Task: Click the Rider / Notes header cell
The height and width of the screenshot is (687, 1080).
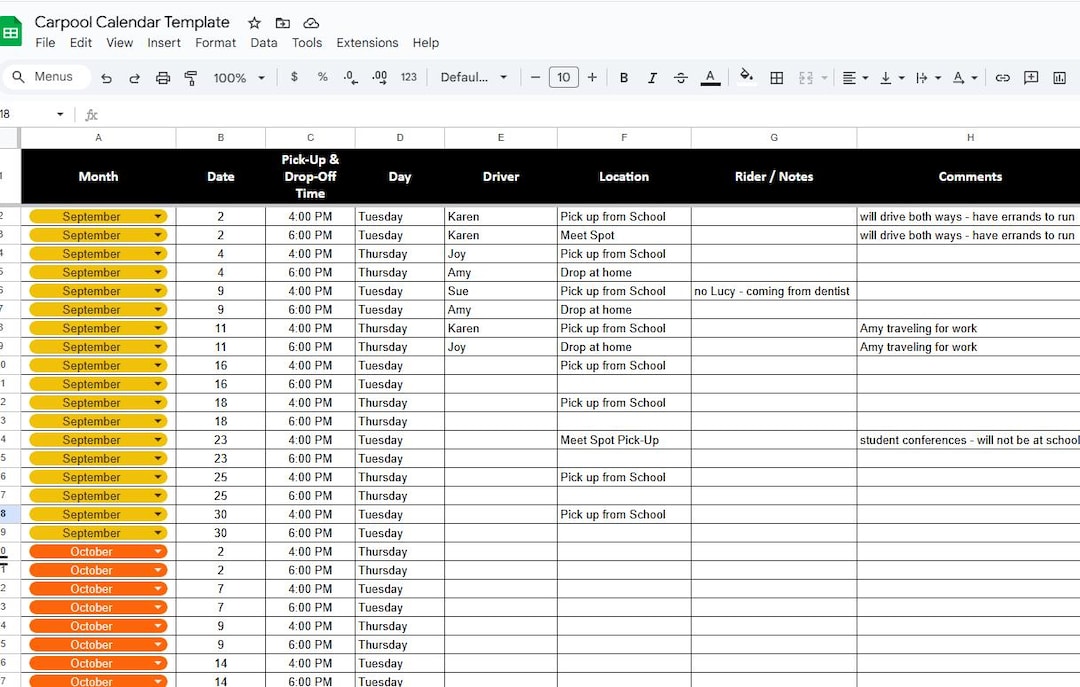Action: 774,176
